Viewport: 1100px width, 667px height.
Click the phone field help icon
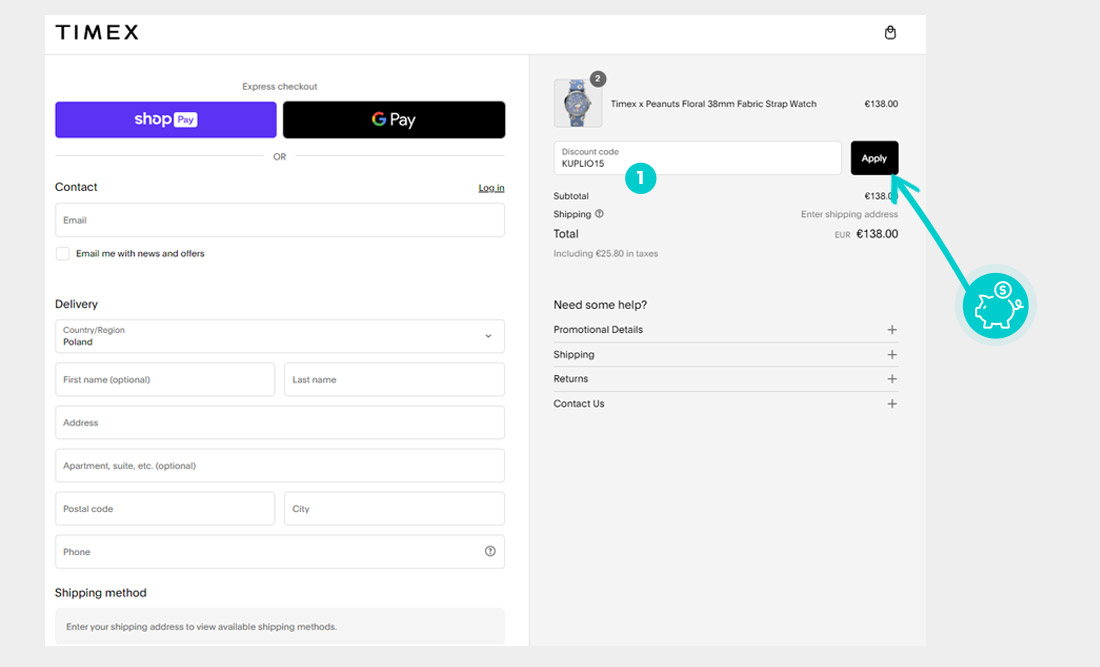(x=490, y=551)
